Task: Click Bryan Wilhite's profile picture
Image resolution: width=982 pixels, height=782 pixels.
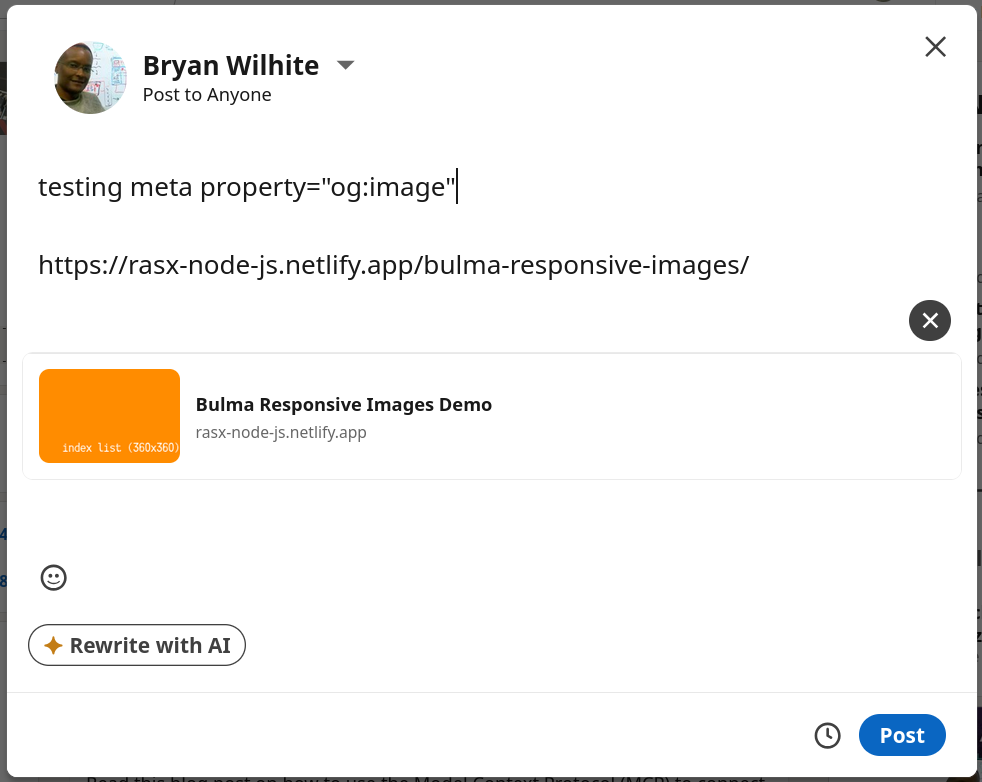Action: click(90, 77)
